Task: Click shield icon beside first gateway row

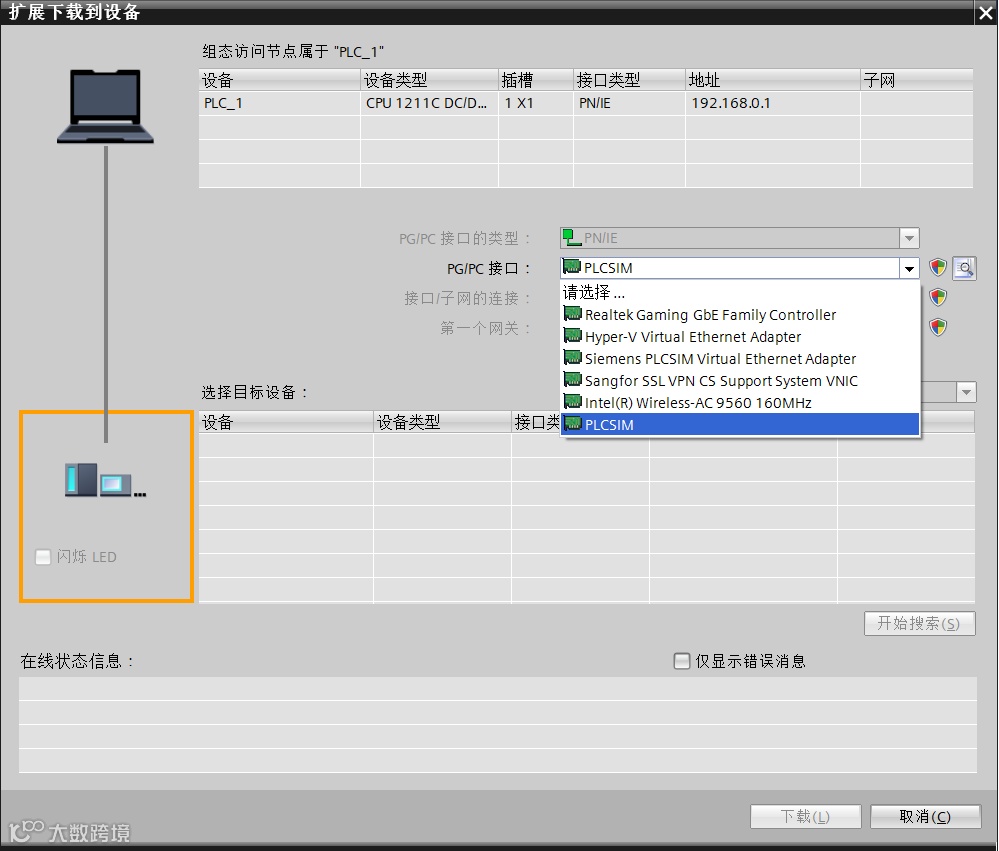Action: pos(938,327)
